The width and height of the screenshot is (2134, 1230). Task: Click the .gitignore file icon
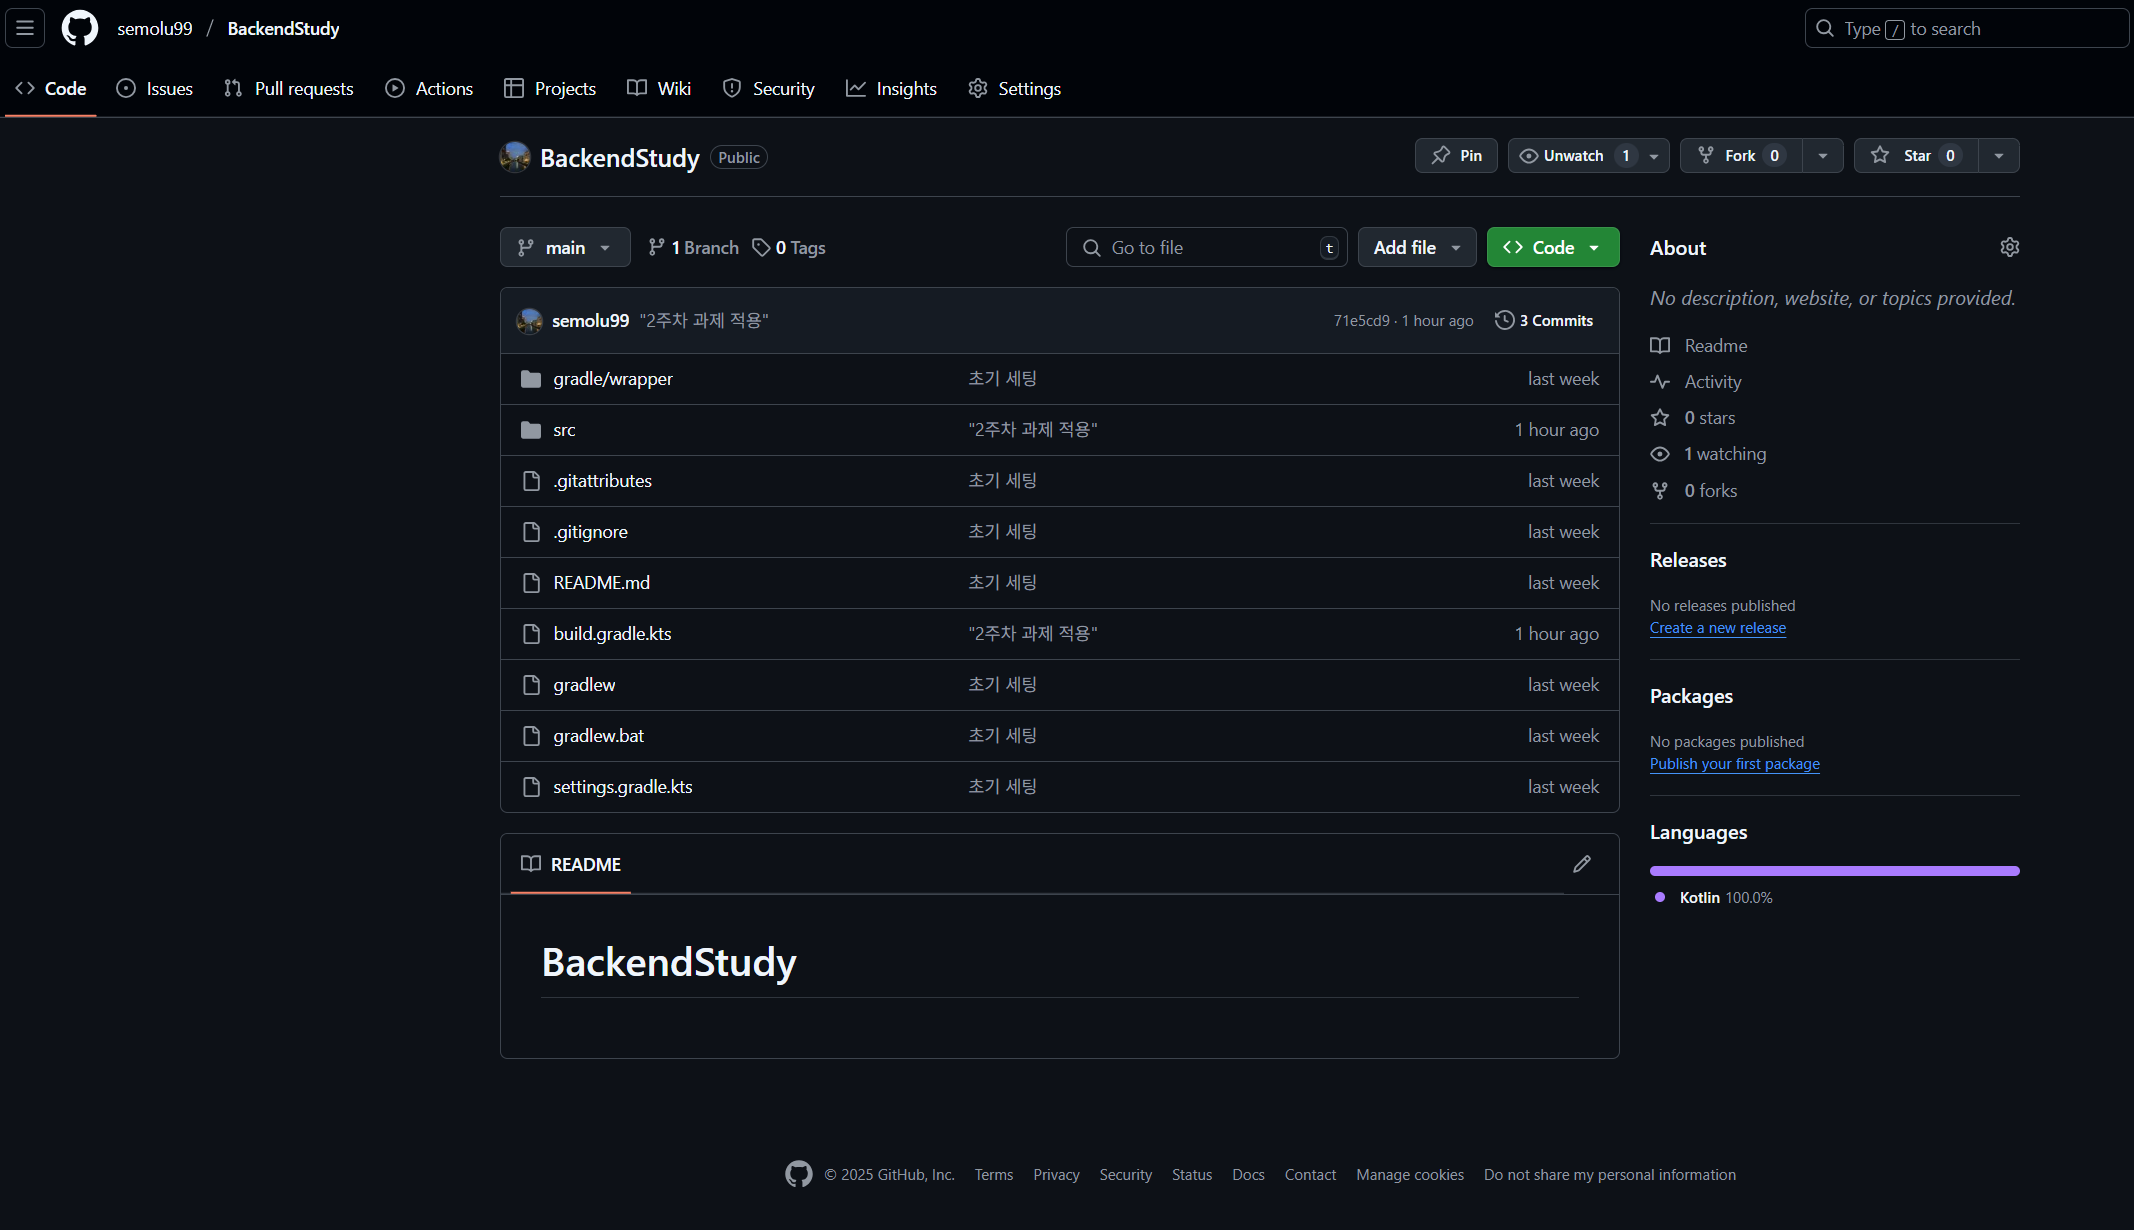click(x=531, y=532)
